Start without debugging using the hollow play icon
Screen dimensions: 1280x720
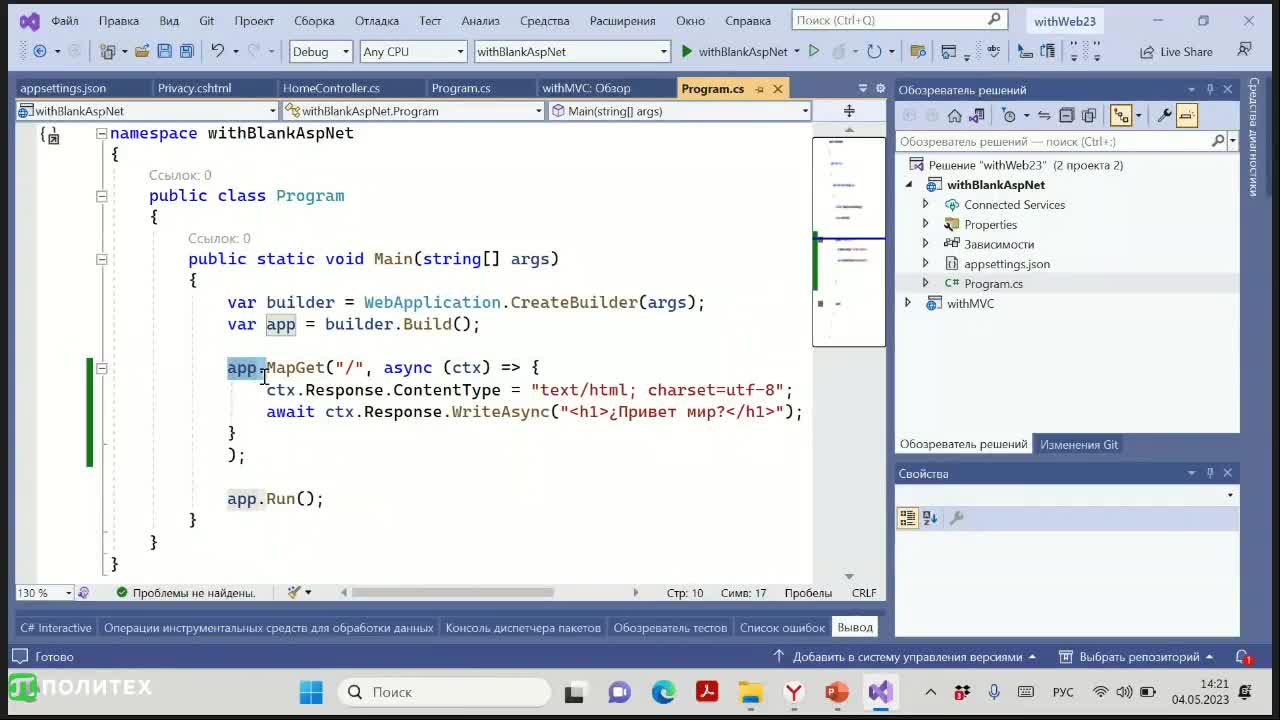[813, 51]
